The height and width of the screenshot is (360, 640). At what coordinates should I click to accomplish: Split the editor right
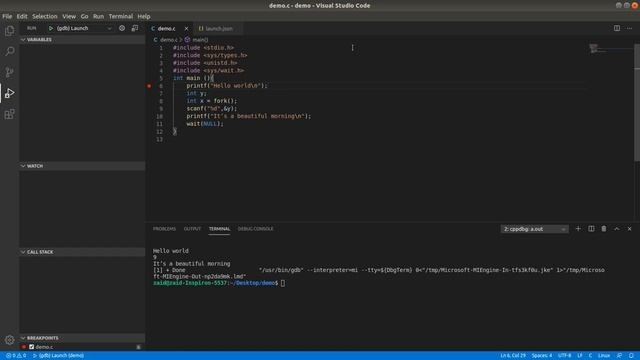click(617, 28)
